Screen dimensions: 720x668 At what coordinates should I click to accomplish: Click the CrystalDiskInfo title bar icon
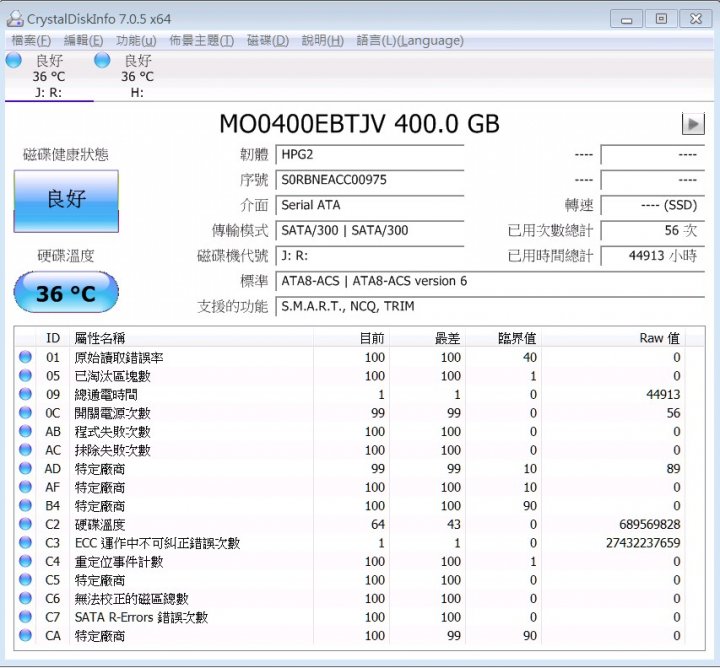click(15, 18)
